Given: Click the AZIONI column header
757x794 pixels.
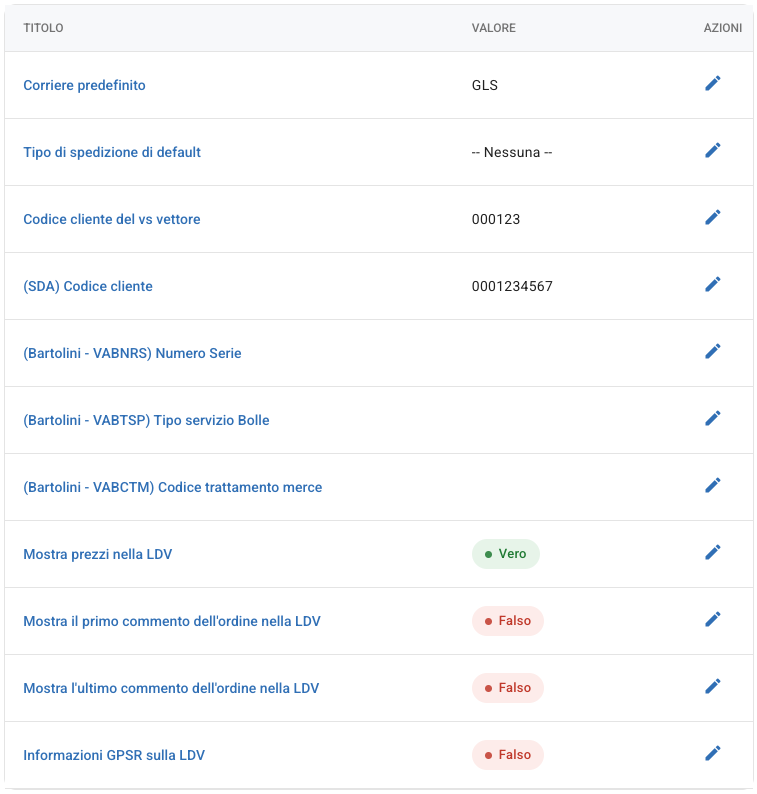Looking at the screenshot, I should pos(723,28).
